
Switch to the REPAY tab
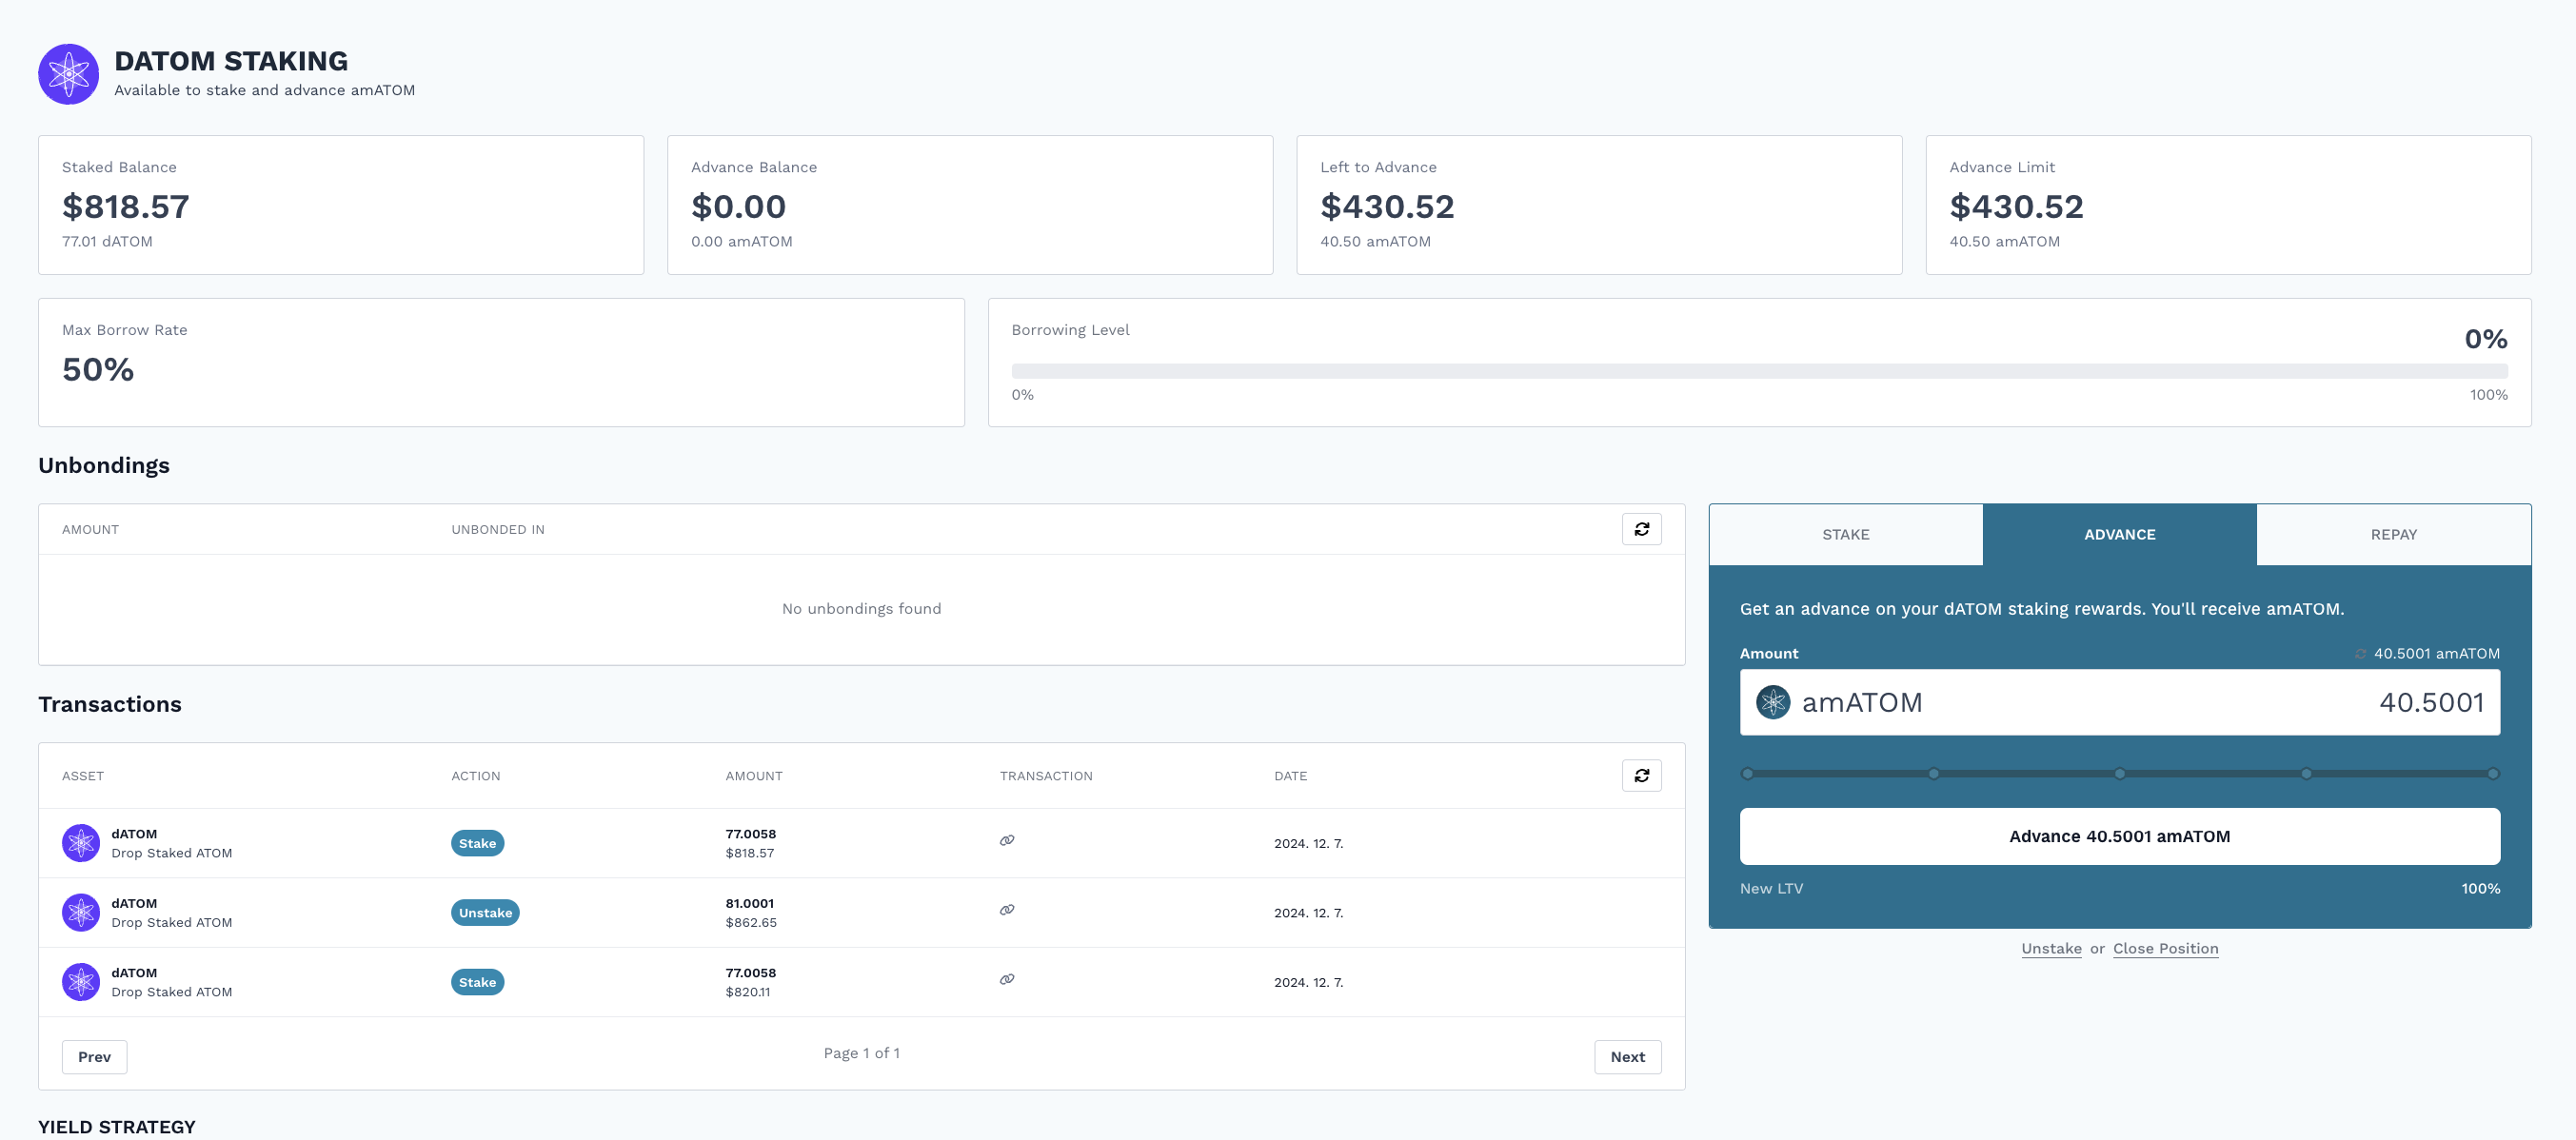2393,534
